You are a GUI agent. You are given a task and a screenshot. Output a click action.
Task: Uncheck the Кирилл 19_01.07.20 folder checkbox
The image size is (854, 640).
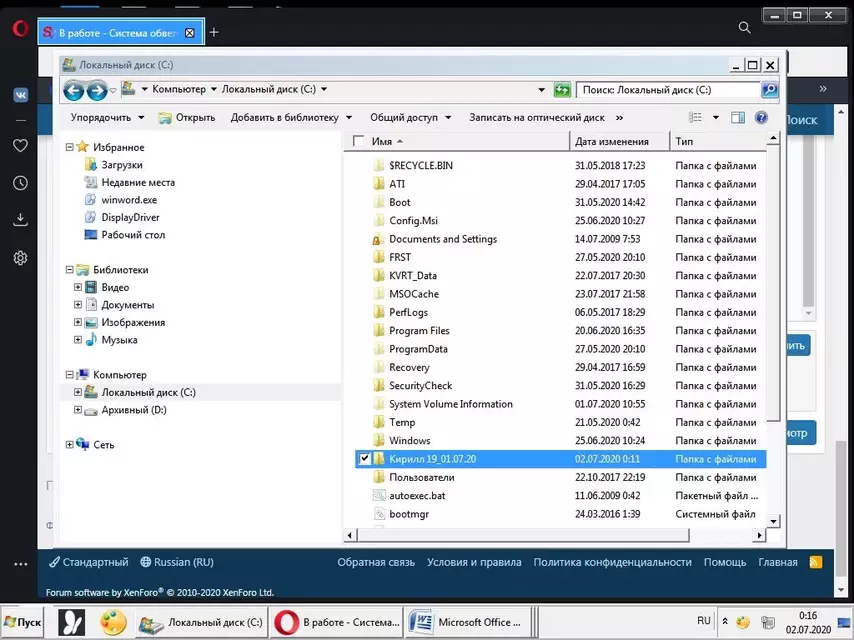pyautogui.click(x=364, y=459)
